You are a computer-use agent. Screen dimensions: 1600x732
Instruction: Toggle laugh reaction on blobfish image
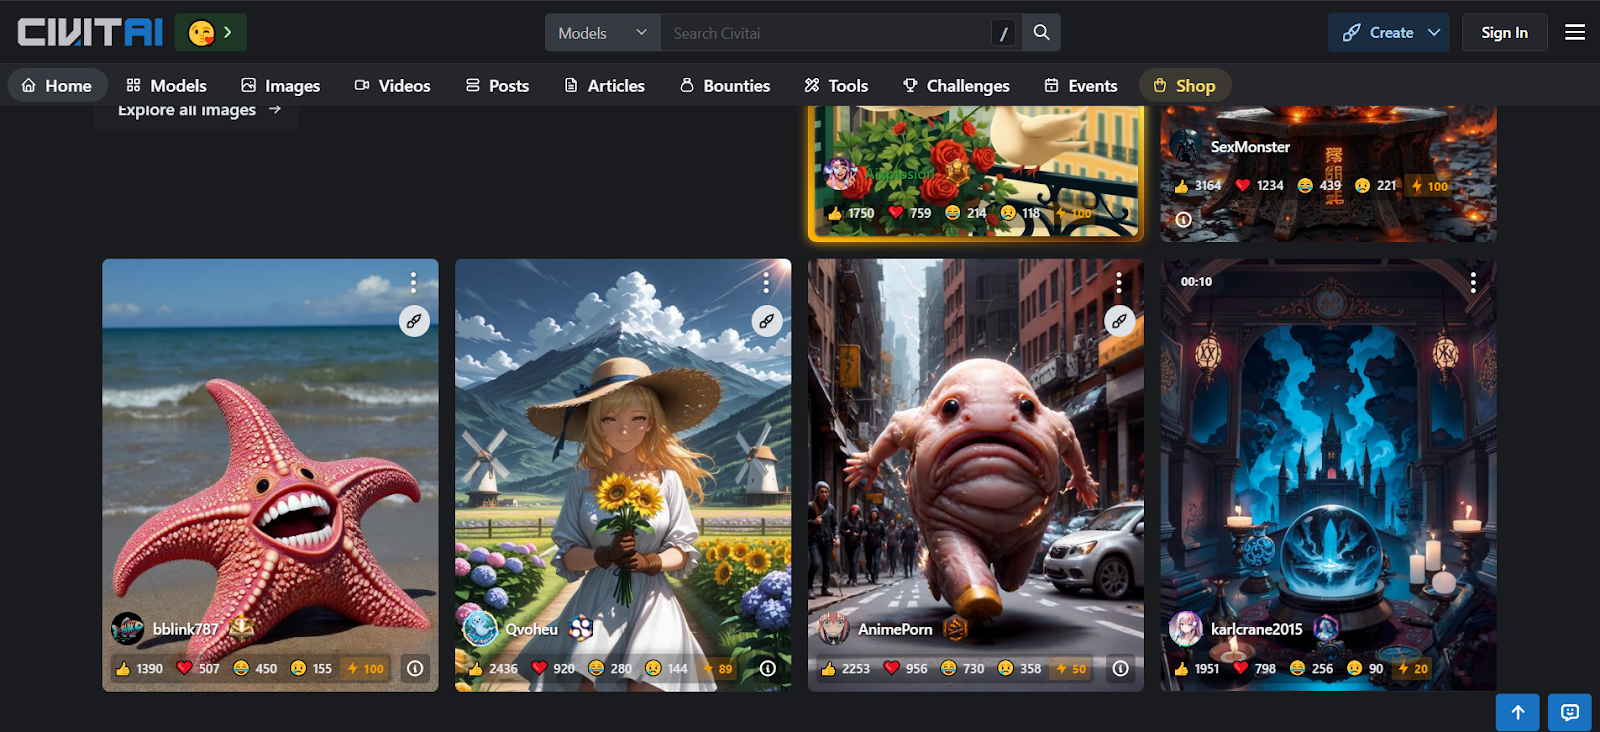962,668
